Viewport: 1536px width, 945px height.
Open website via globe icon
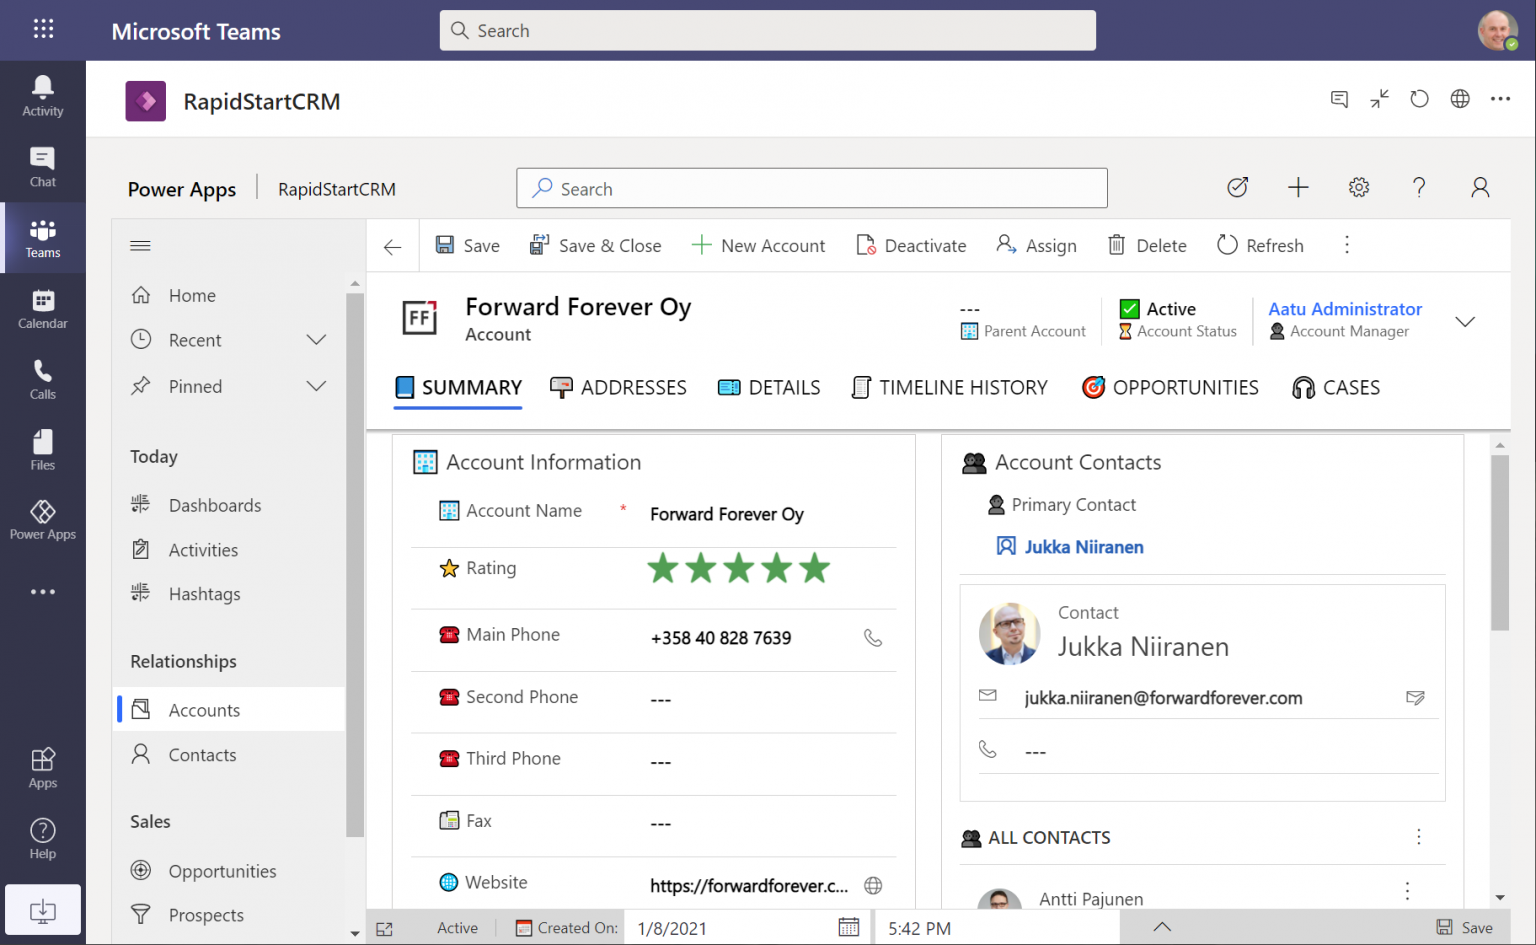pyautogui.click(x=873, y=885)
